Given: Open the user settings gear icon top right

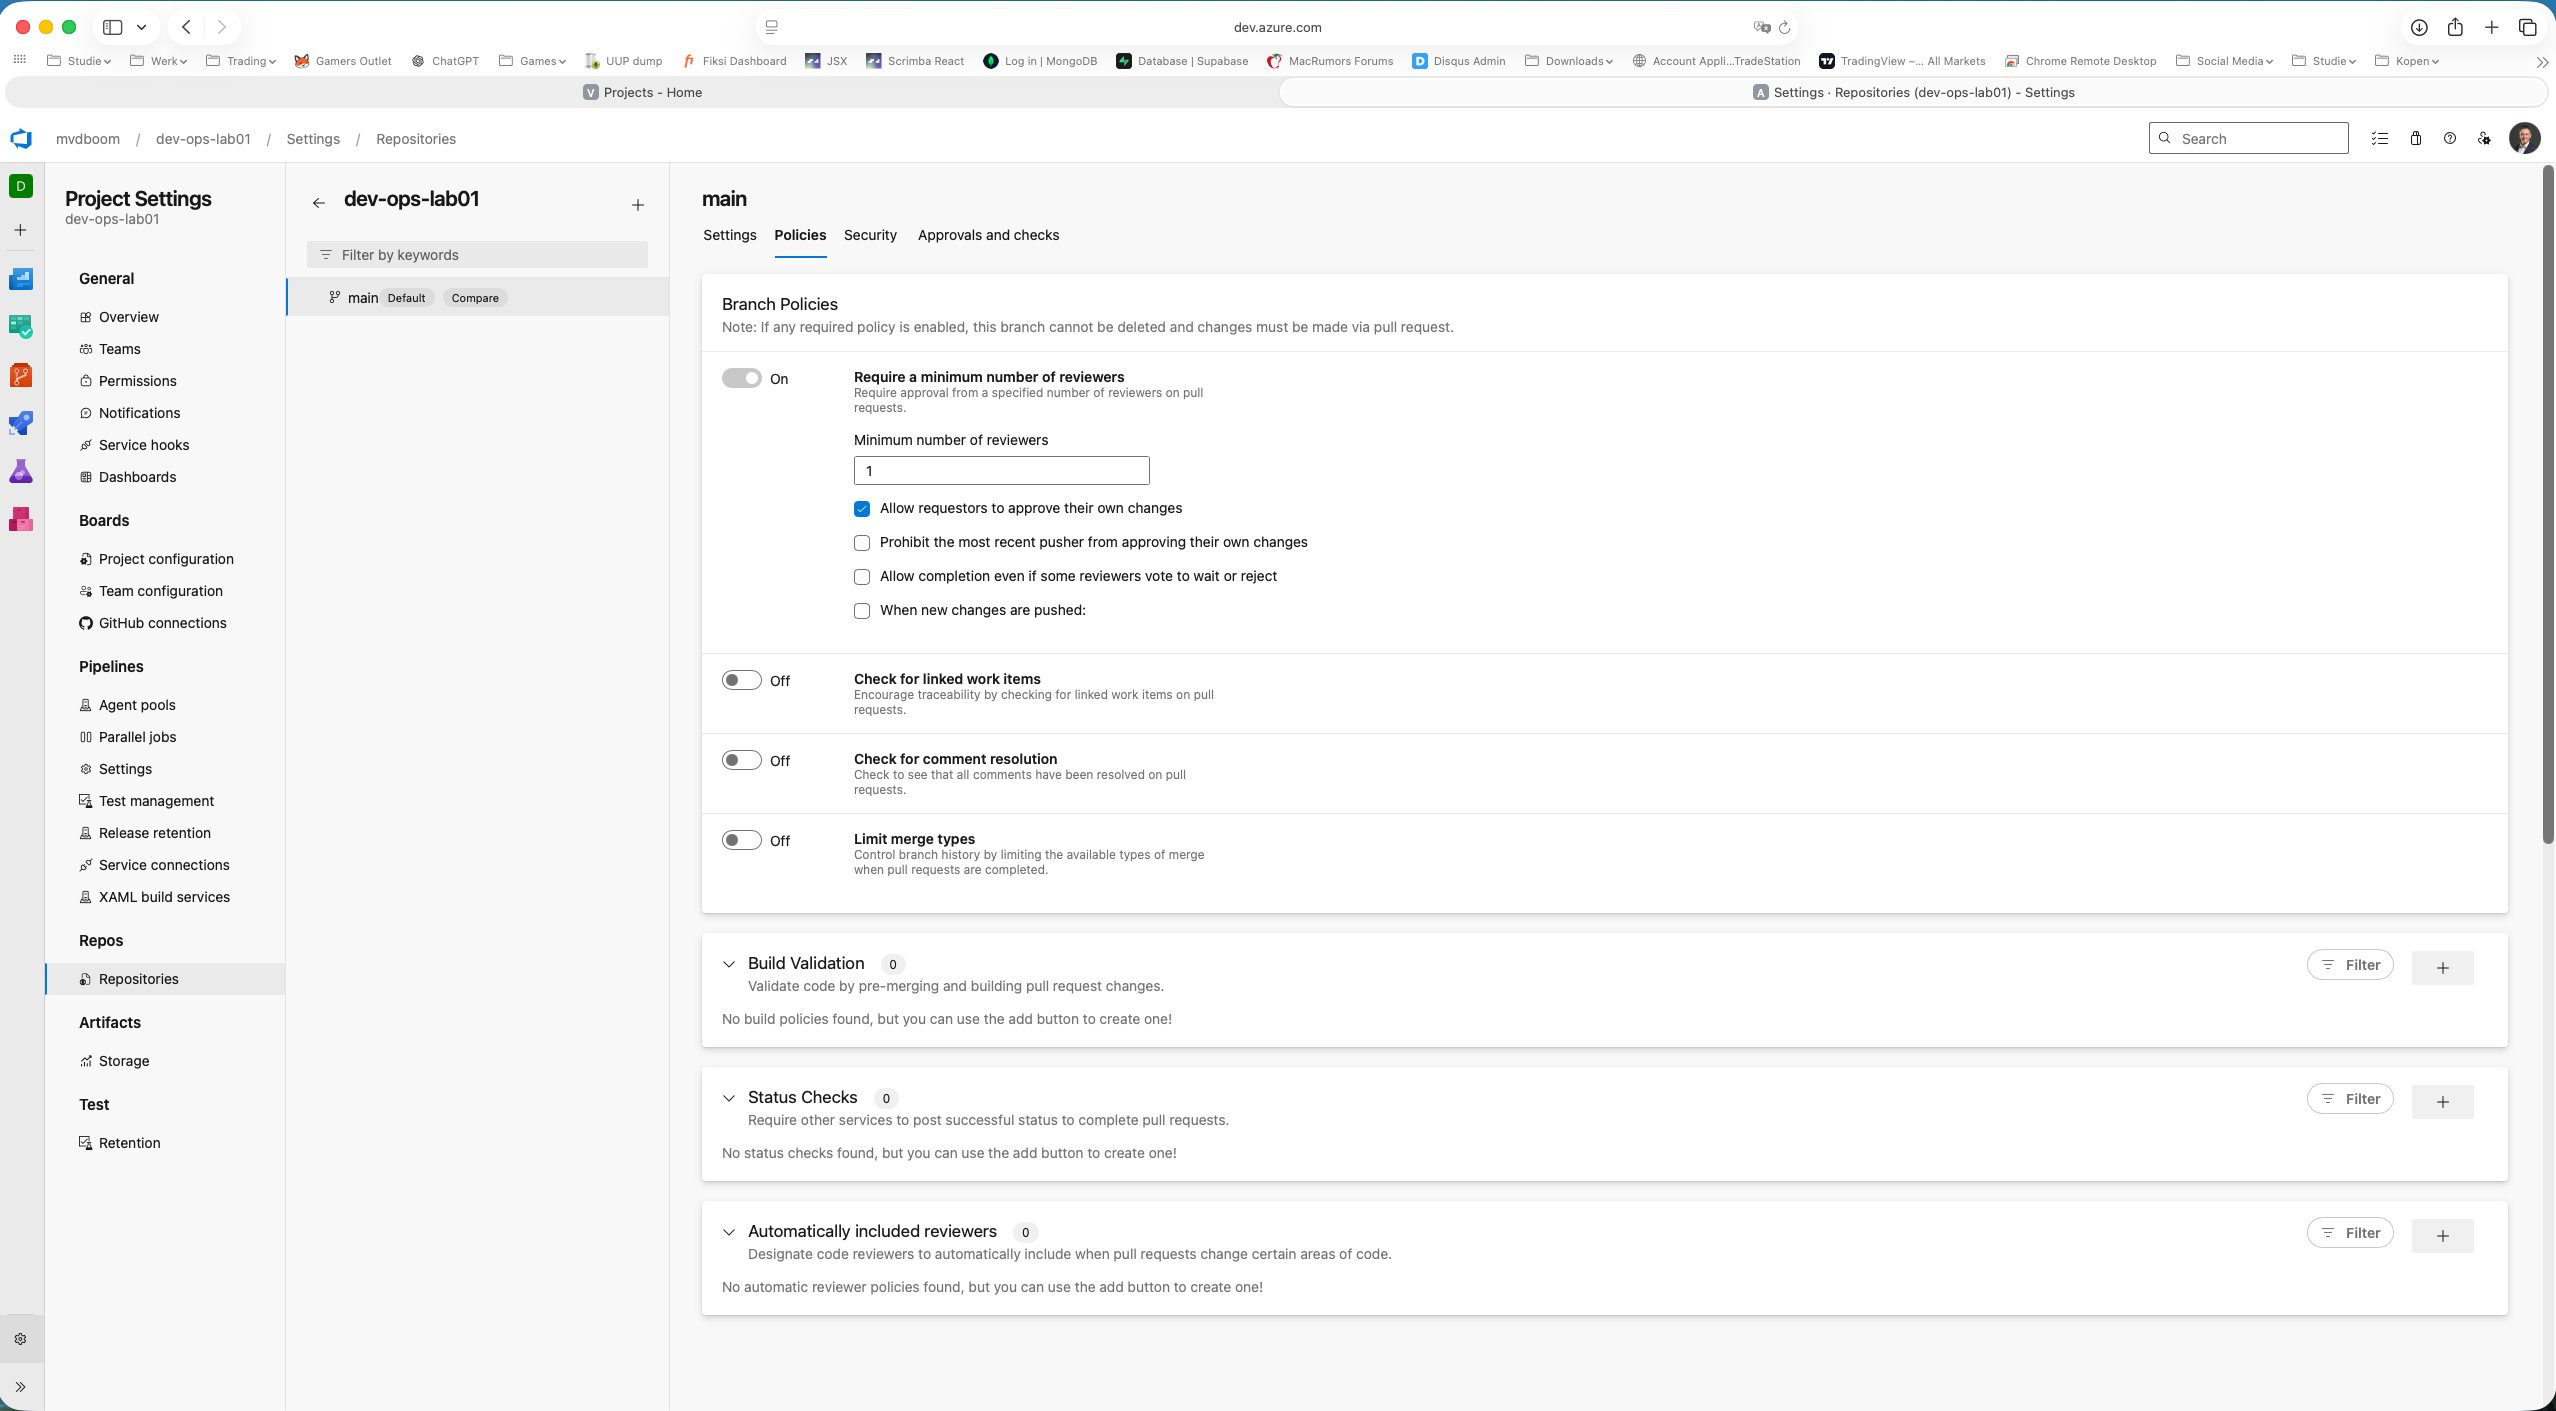Looking at the screenshot, I should tap(2484, 139).
